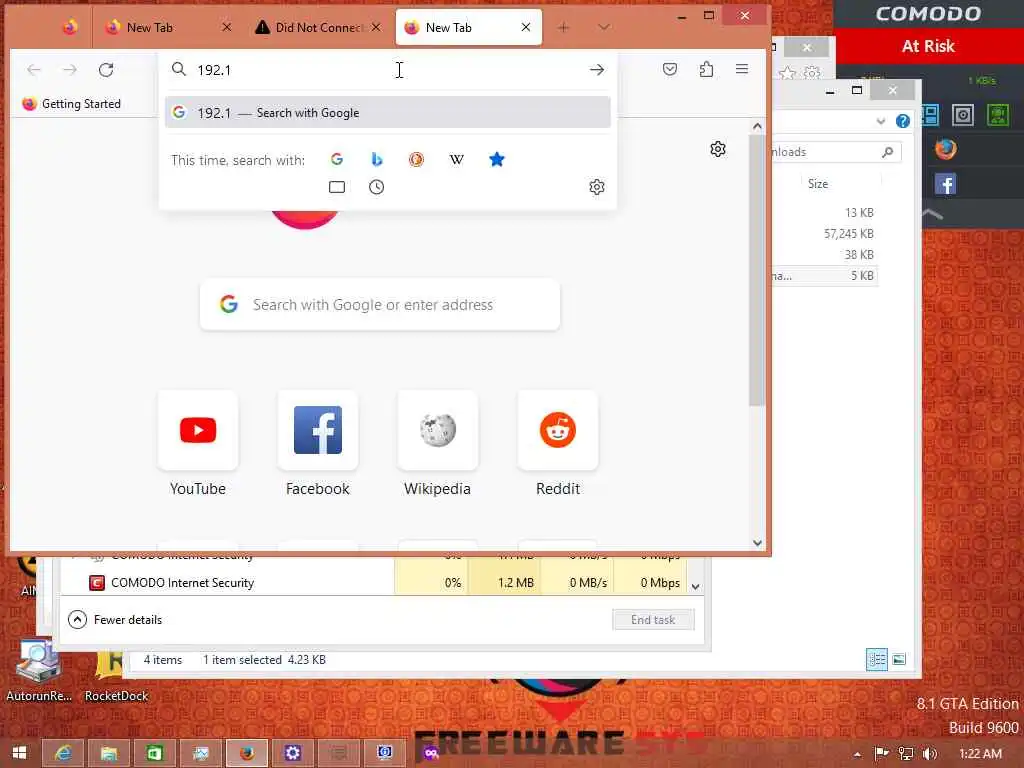The width and height of the screenshot is (1024, 768).
Task: Open the Firefox Extensions button
Action: 706,69
